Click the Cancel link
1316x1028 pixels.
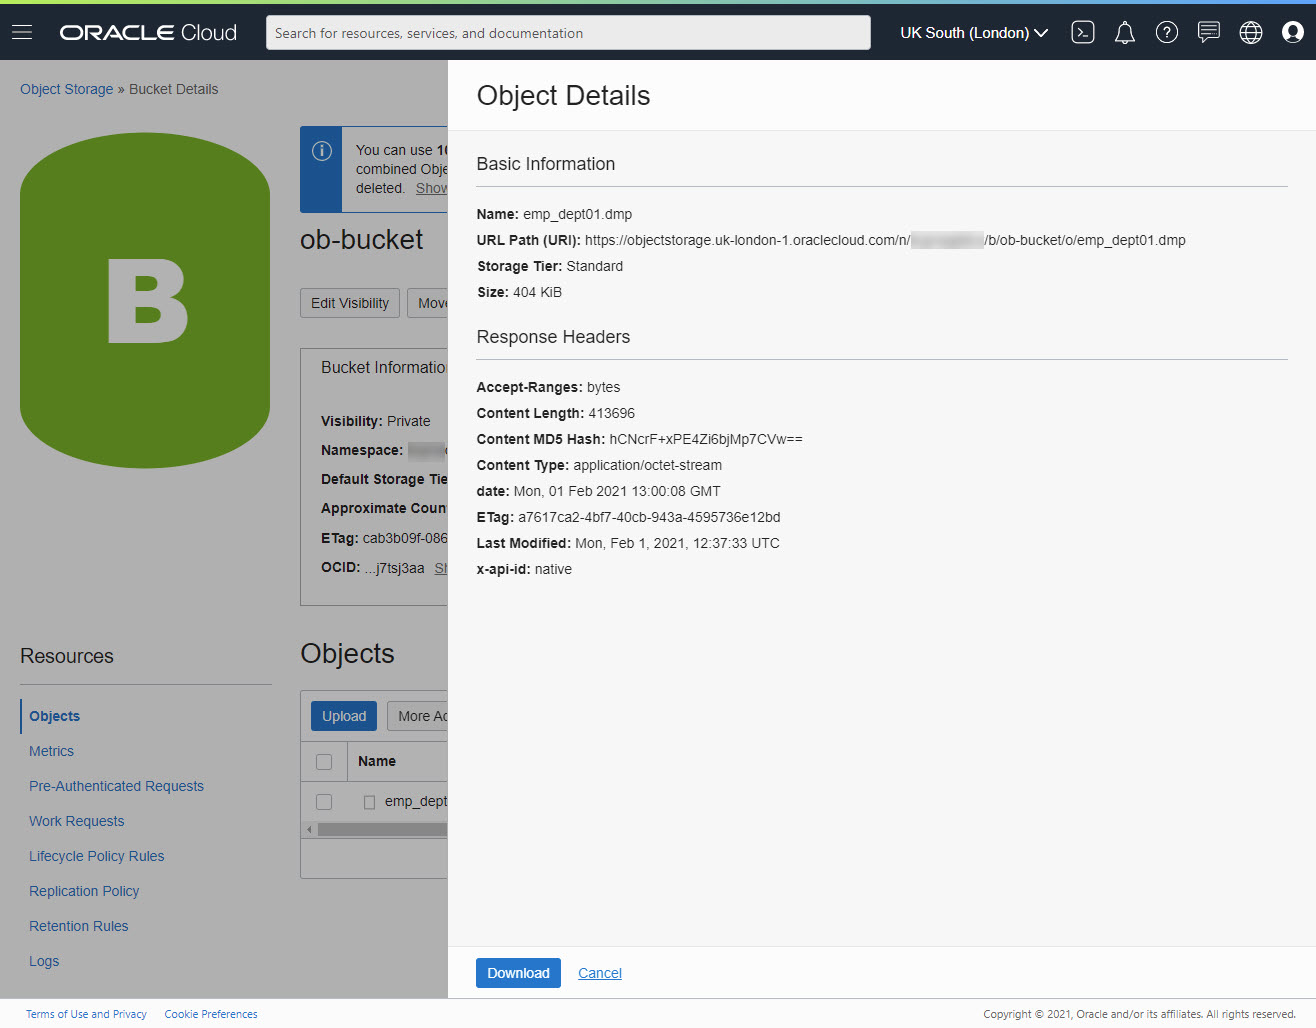coord(600,973)
